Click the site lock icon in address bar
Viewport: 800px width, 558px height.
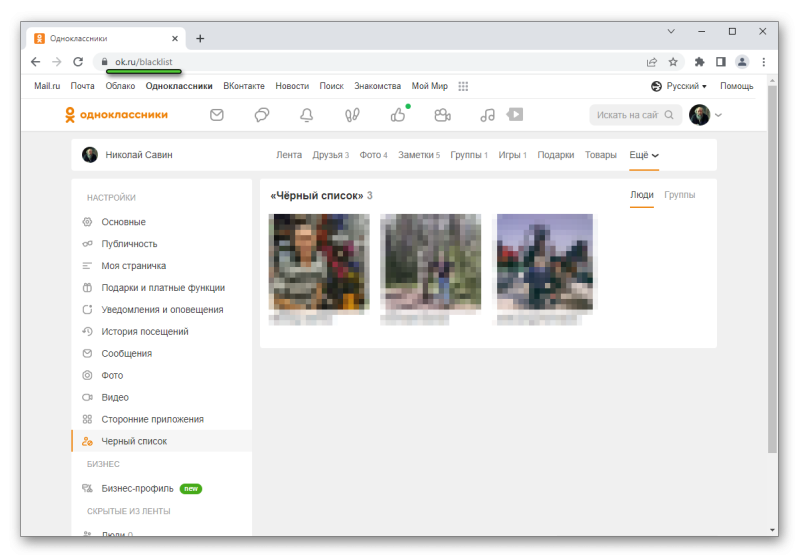click(105, 62)
